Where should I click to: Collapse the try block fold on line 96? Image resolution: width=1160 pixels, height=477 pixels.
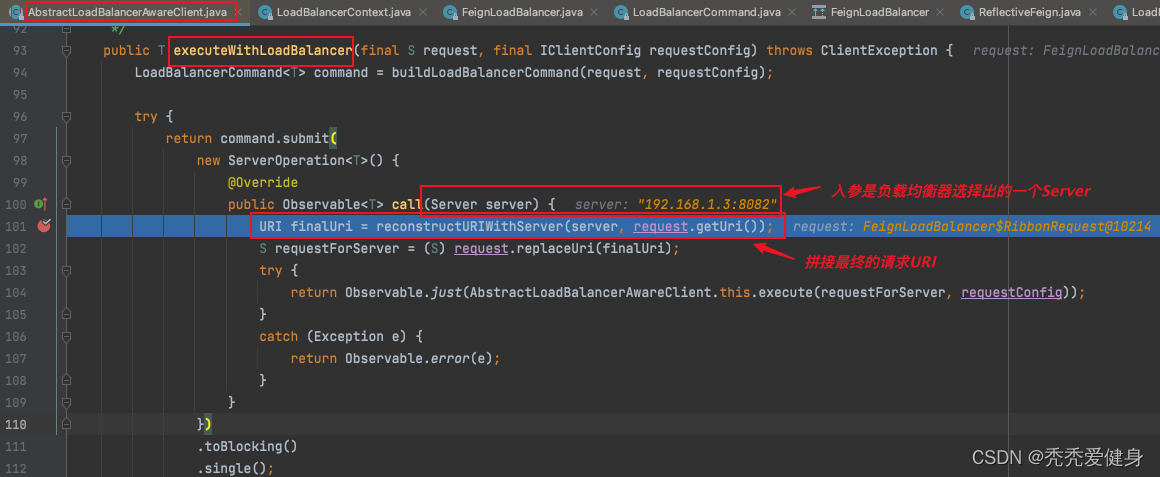(67, 116)
